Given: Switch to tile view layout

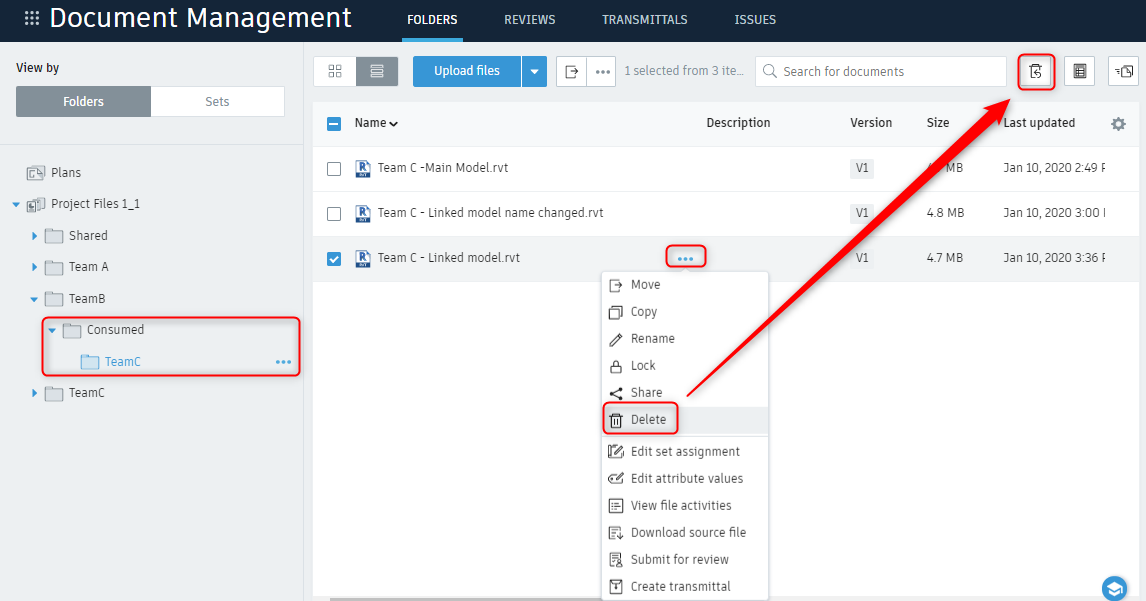Looking at the screenshot, I should 334,71.
